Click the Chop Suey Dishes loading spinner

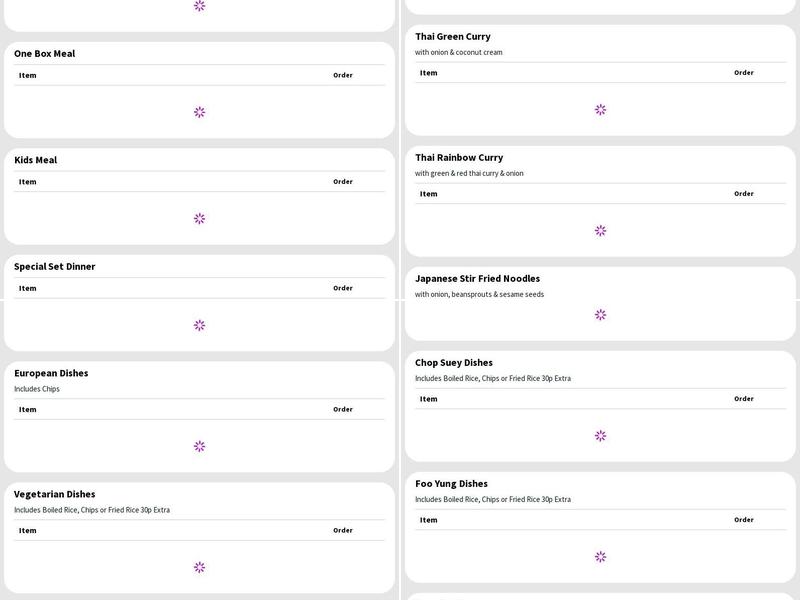(600, 436)
